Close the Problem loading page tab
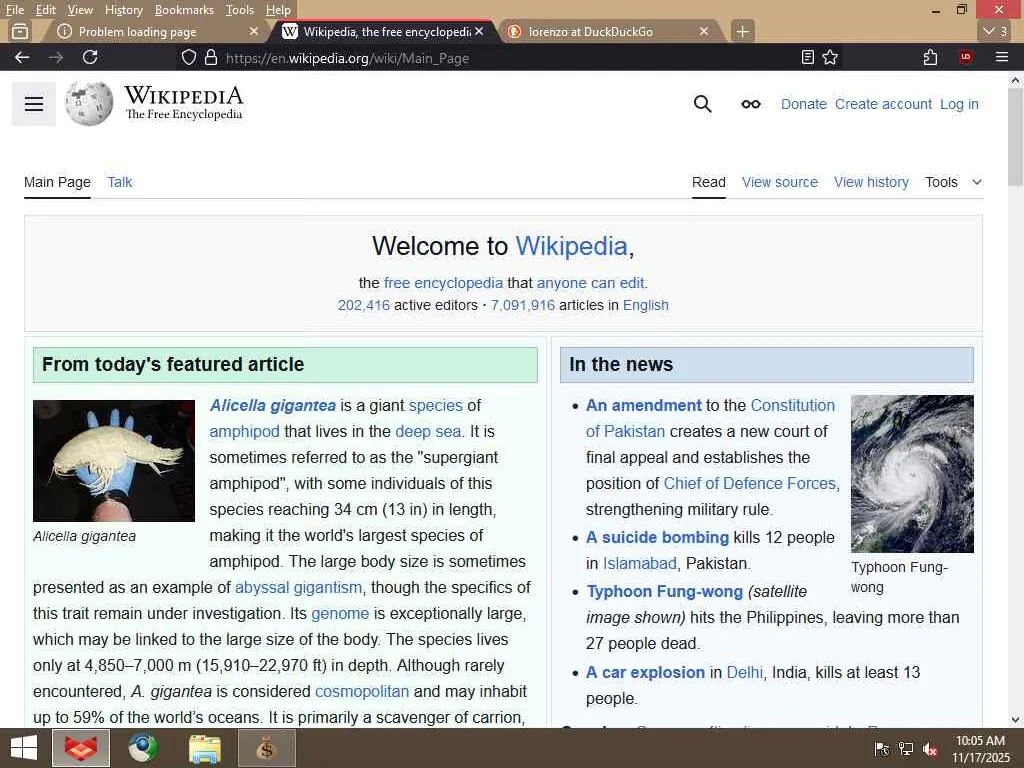The width and height of the screenshot is (1024, 768). click(x=254, y=31)
